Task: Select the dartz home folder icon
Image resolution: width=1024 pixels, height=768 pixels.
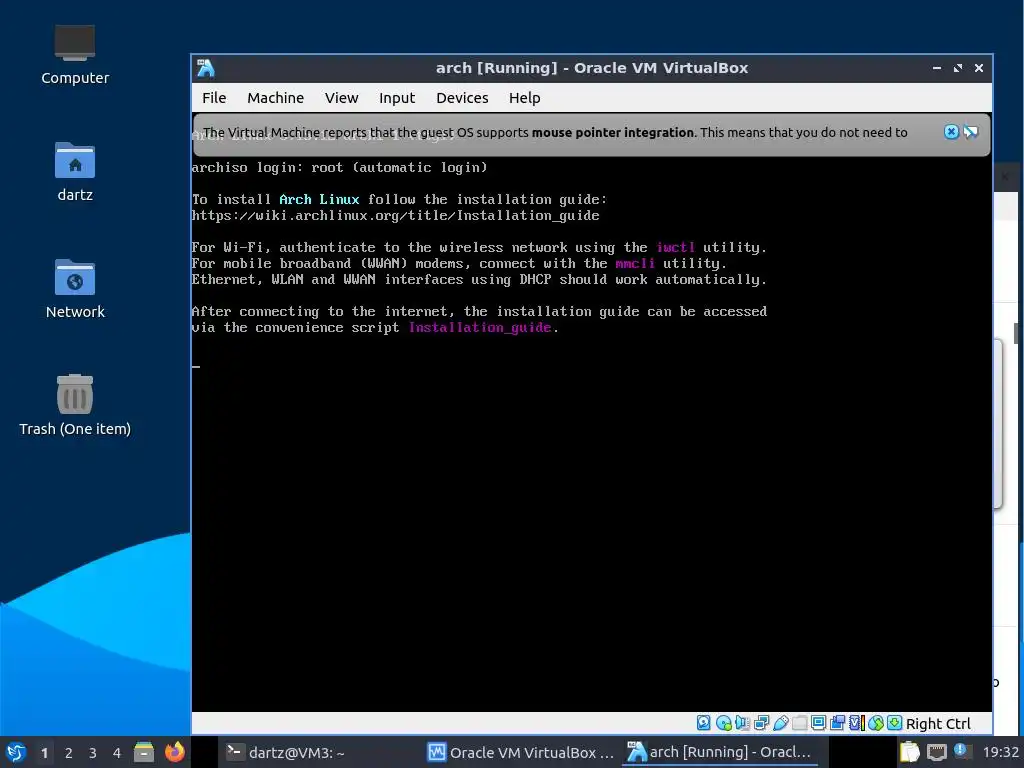Action: (75, 172)
